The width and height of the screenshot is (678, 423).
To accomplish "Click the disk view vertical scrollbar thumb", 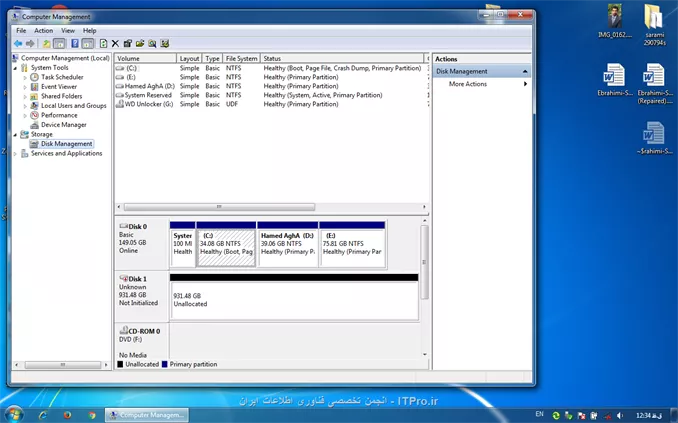I will pyautogui.click(x=425, y=262).
